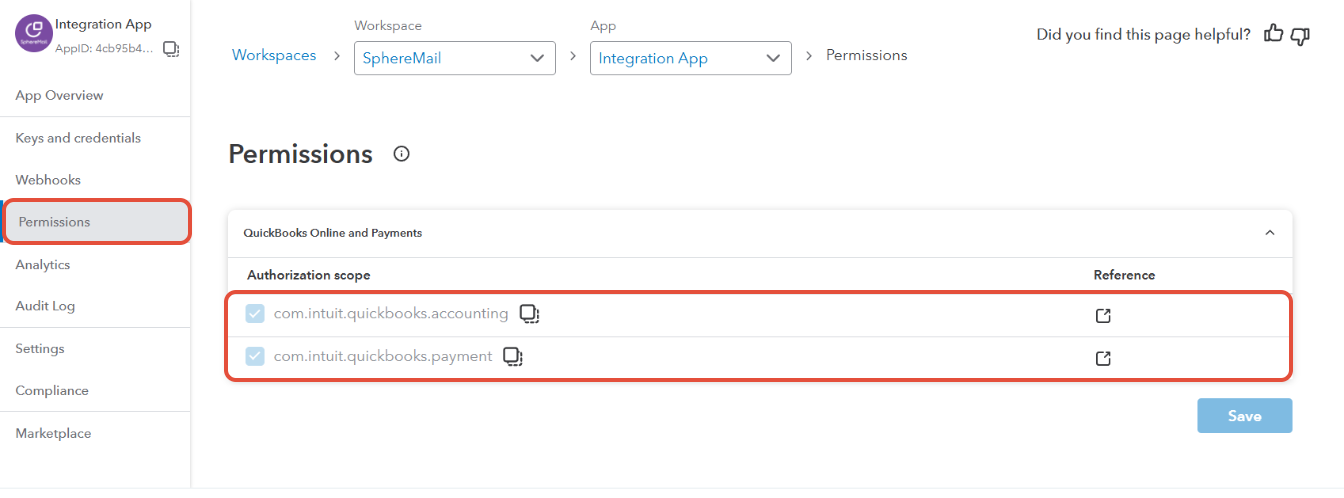This screenshot has width=1344, height=498.
Task: Toggle the com.intuit.quickbooks.payment checkbox
Action: coord(255,356)
